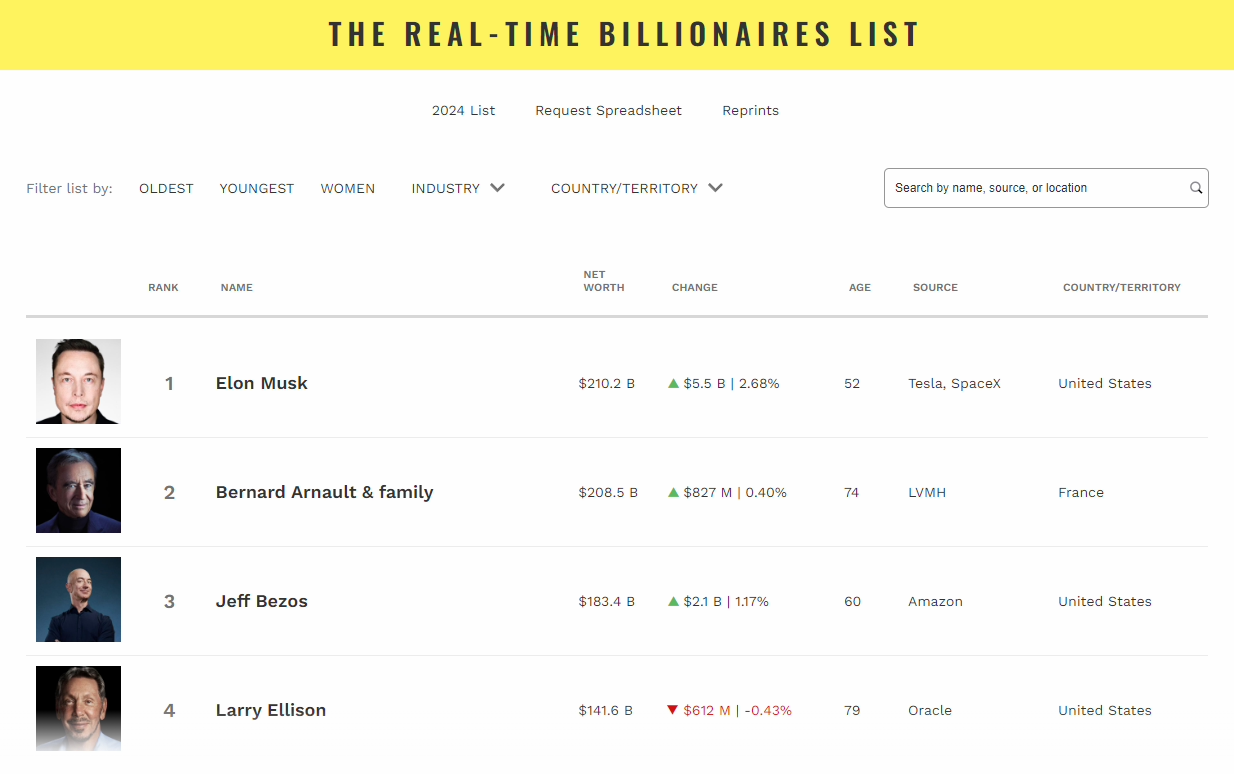Click the LVMH source link

[927, 492]
